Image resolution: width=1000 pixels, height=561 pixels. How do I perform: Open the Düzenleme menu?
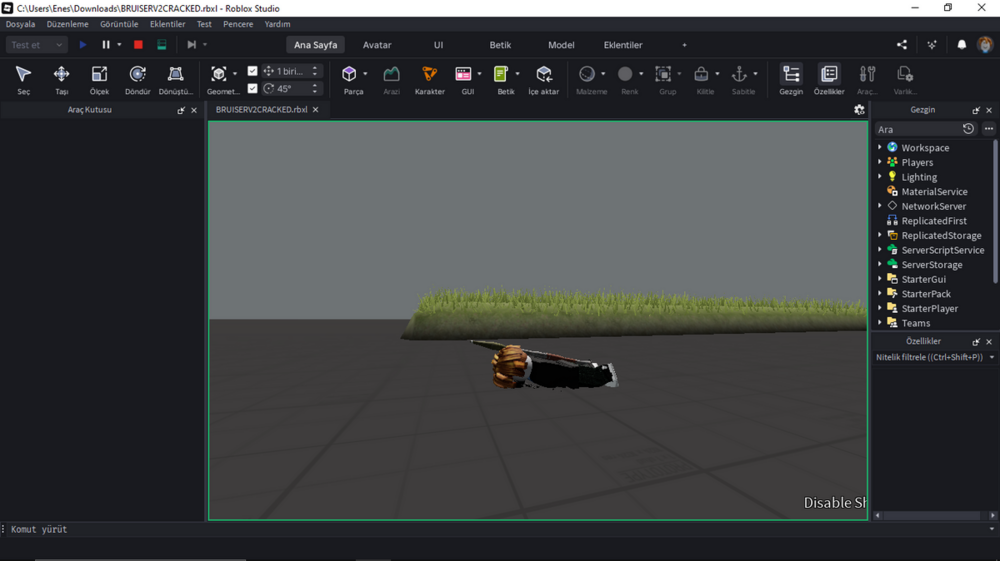pyautogui.click(x=67, y=24)
